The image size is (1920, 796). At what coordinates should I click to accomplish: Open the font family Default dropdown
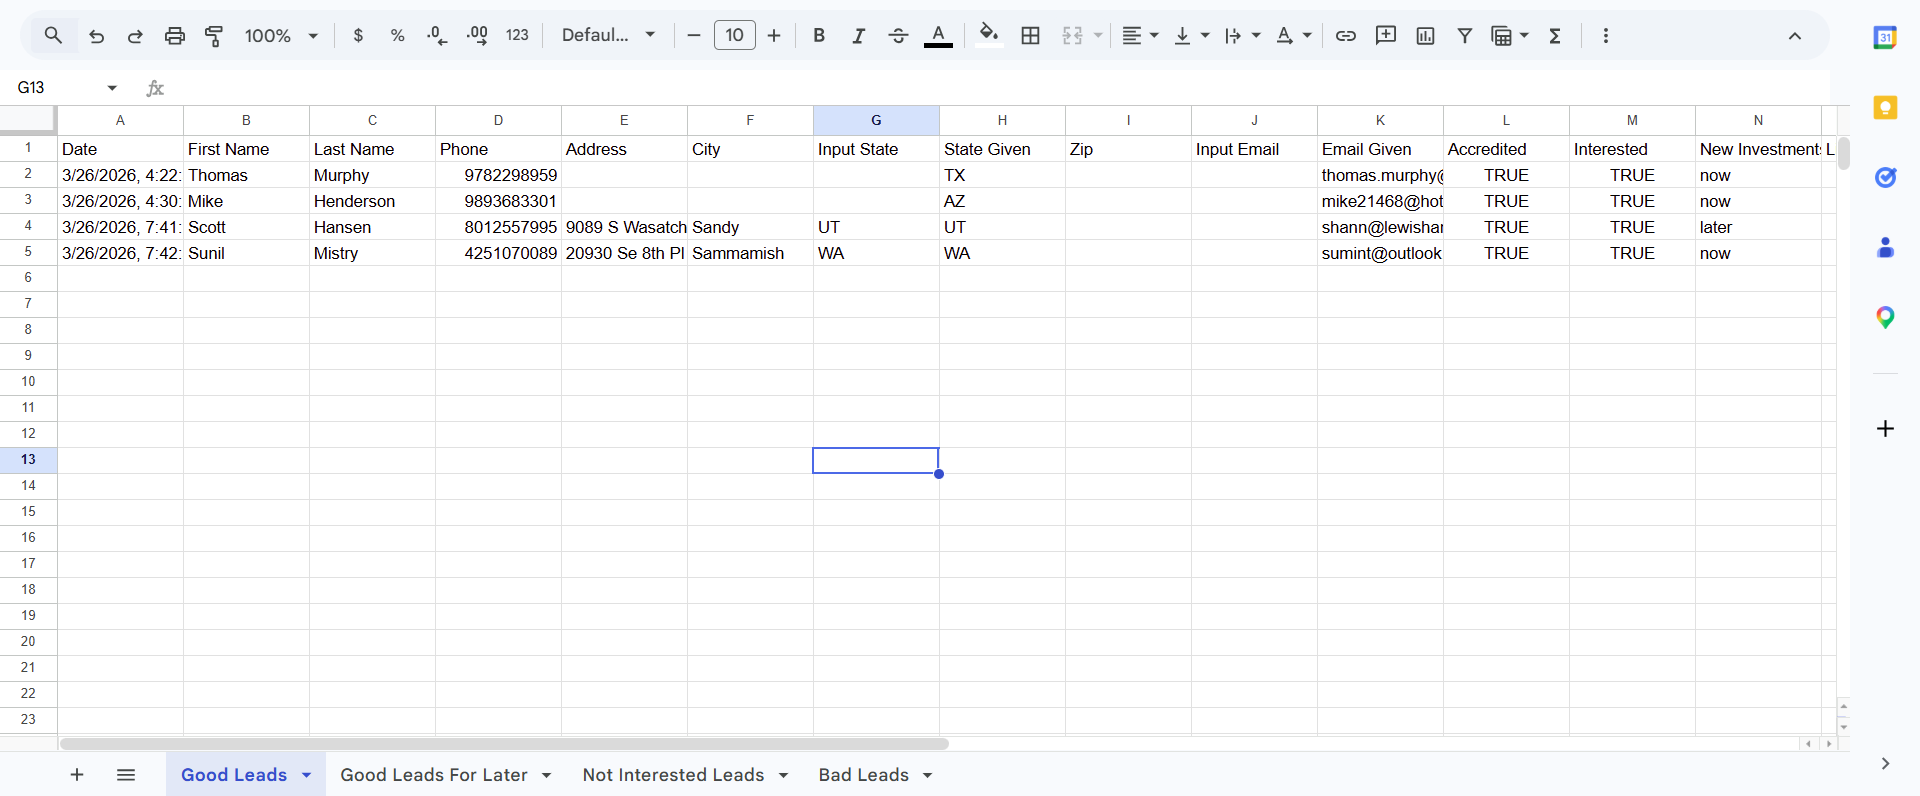point(608,36)
